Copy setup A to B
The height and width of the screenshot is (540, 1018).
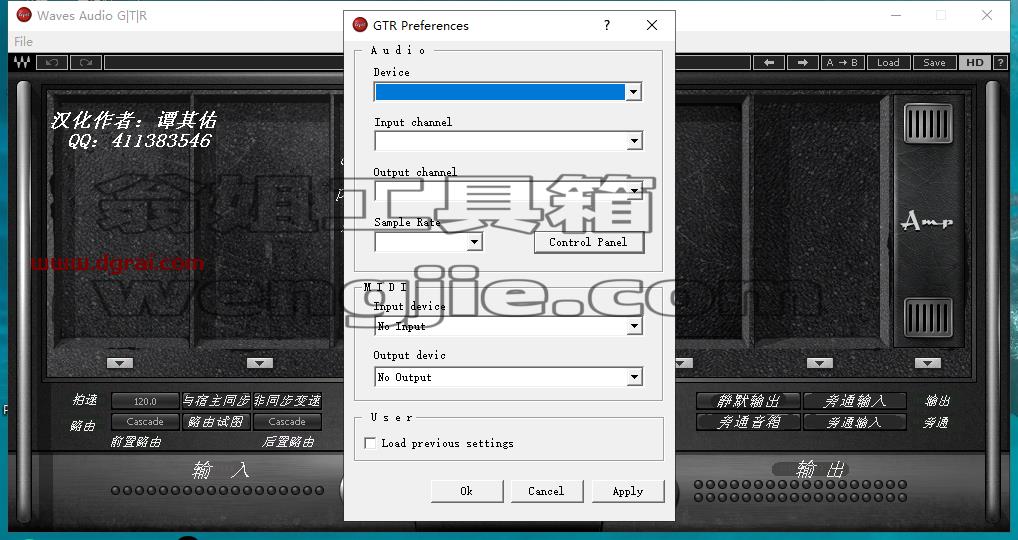pyautogui.click(x=842, y=62)
